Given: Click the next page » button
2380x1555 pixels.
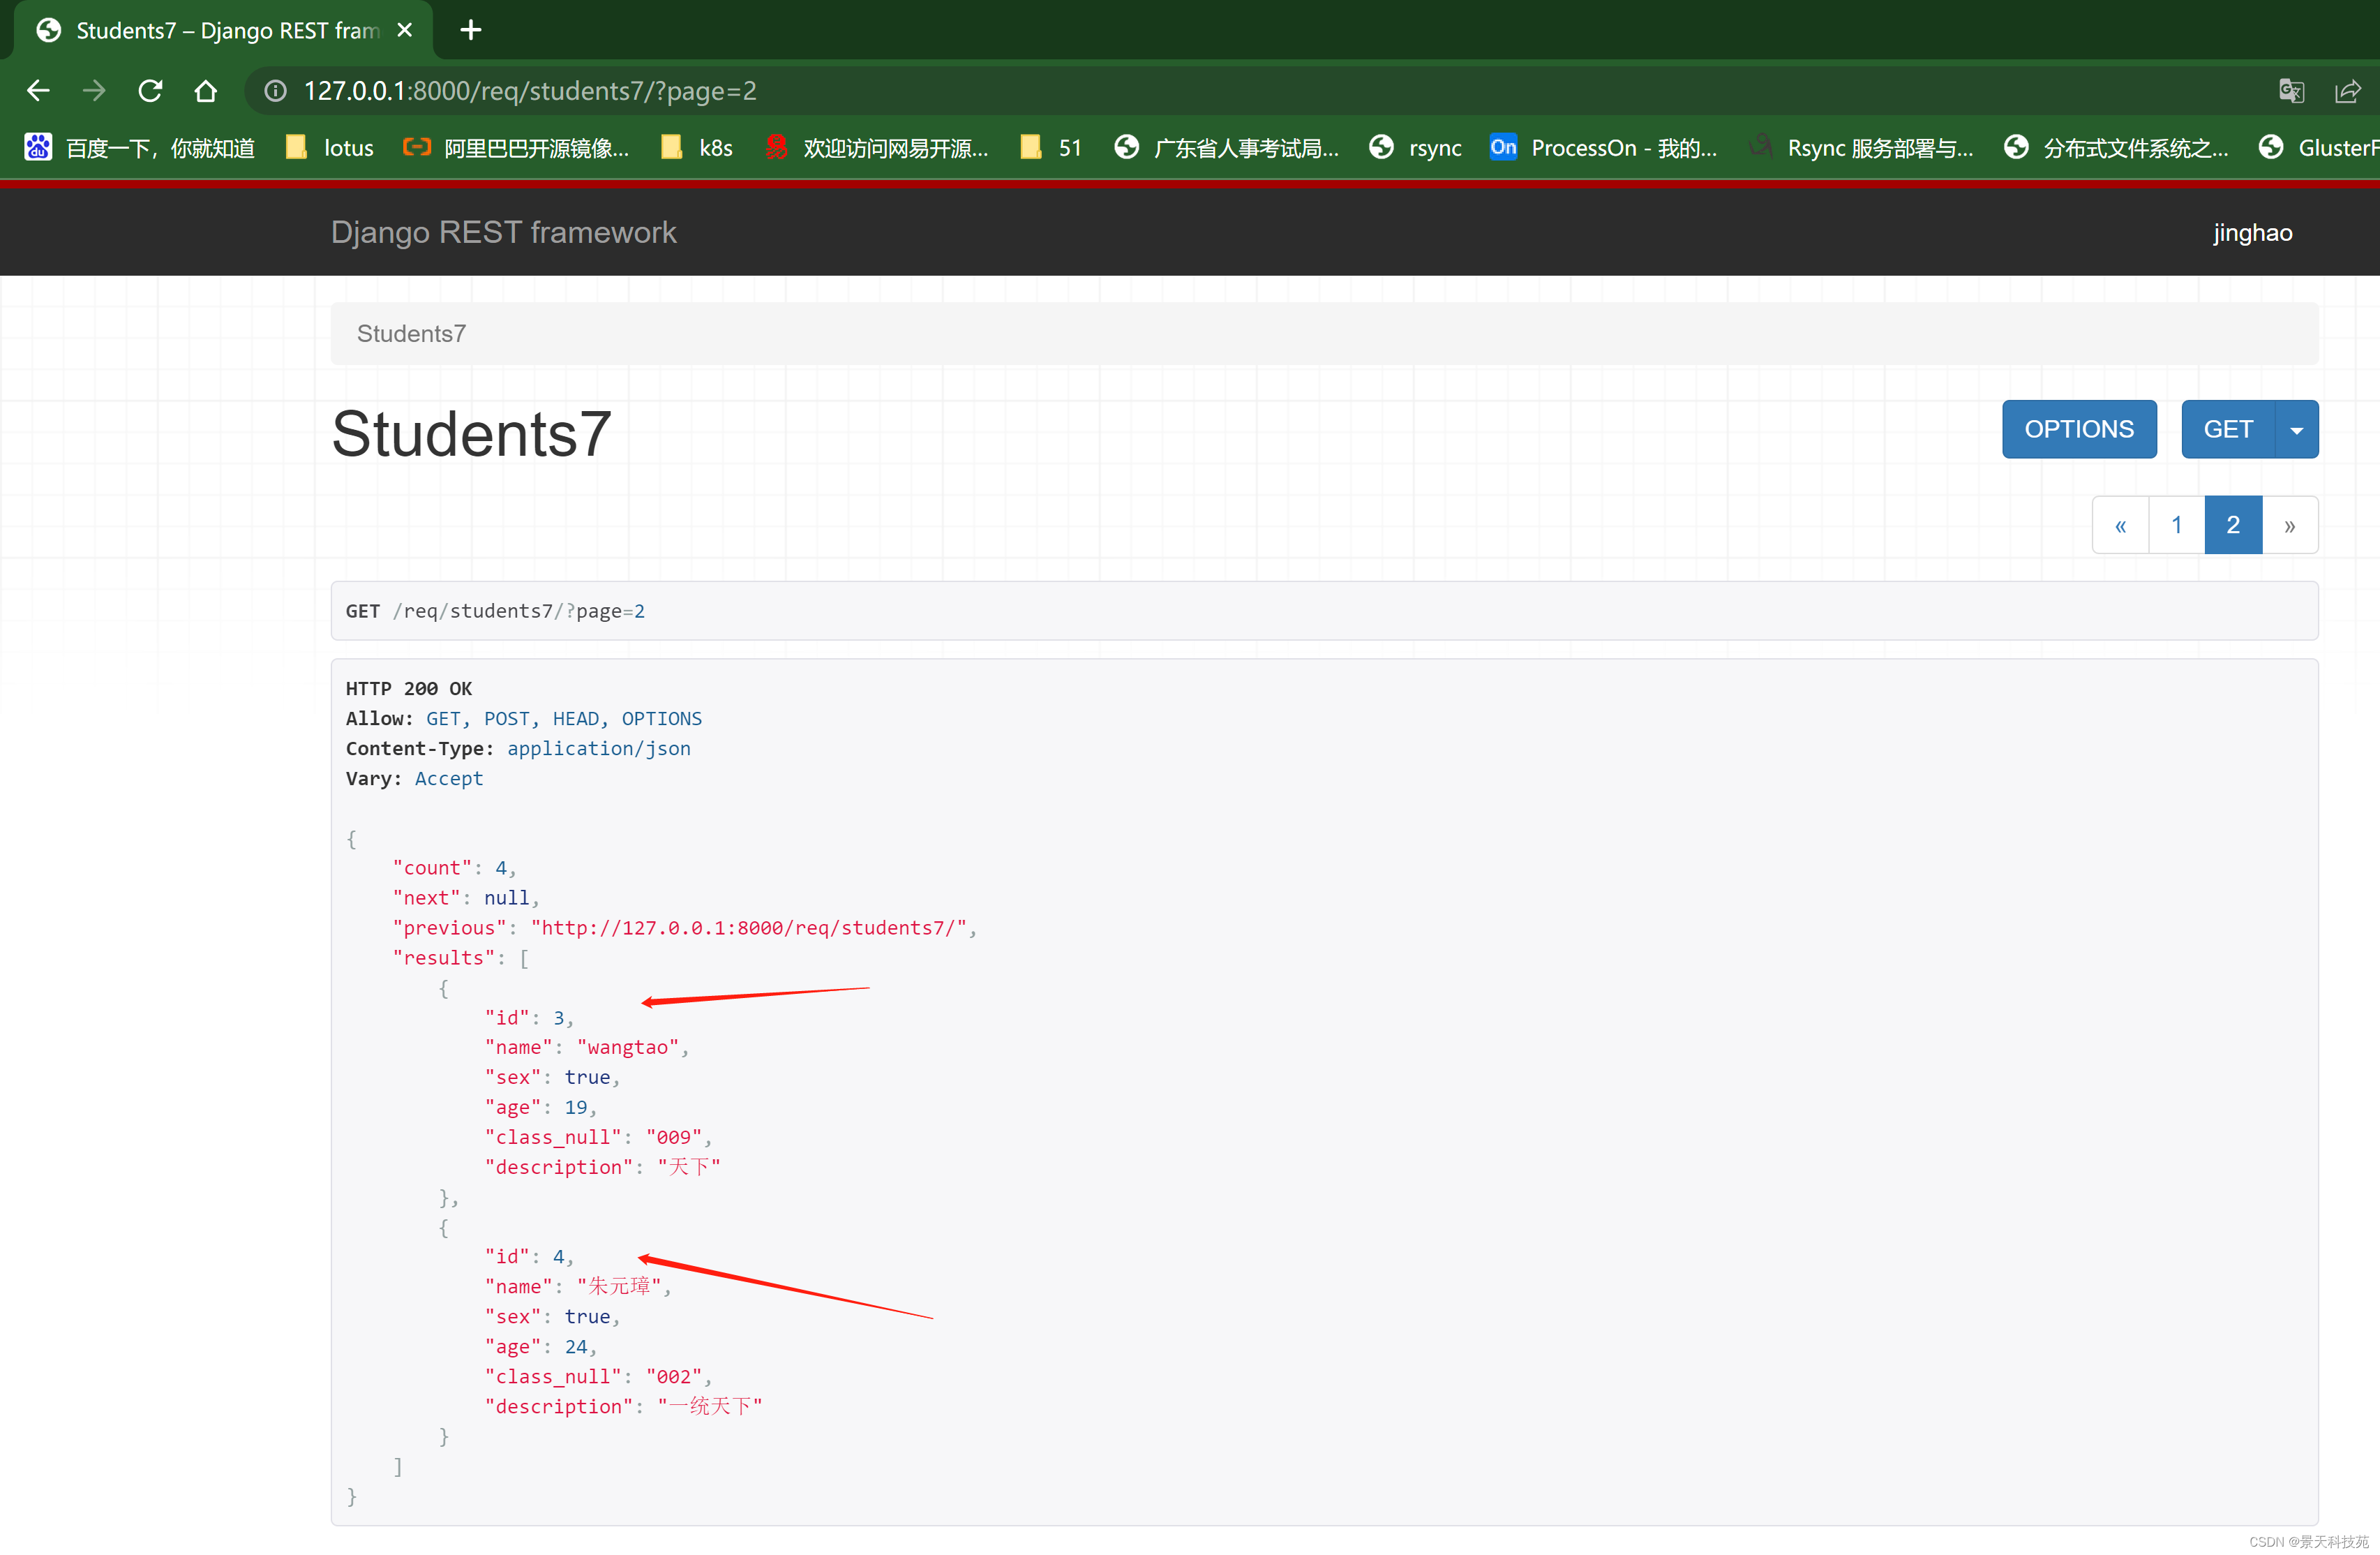Looking at the screenshot, I should 2290,525.
